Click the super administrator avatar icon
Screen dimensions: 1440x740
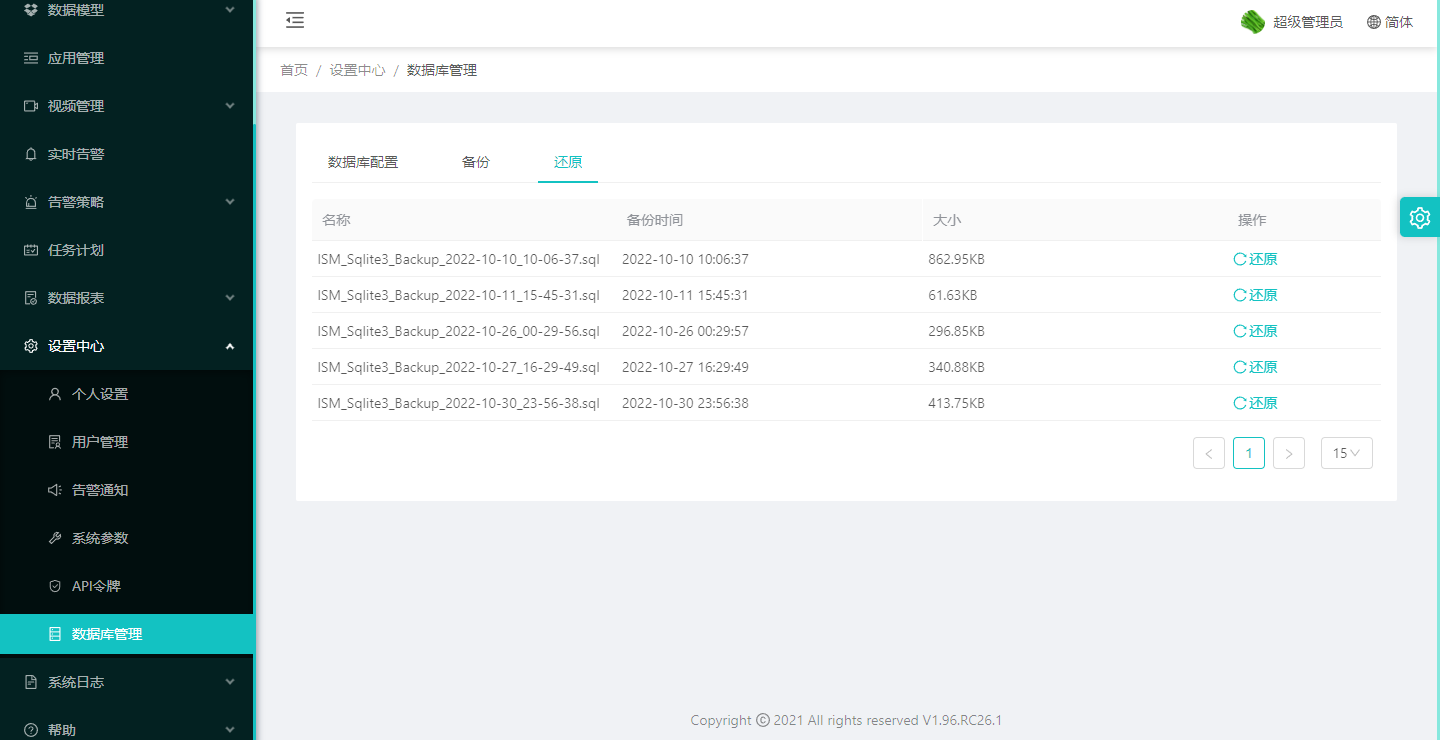click(x=1252, y=22)
